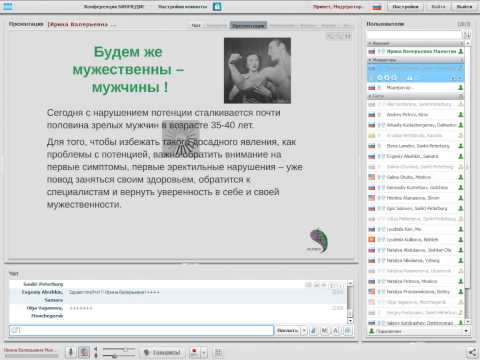Click user list scrollbar up arrow
The height and width of the screenshot is (360, 480).
click(467, 43)
